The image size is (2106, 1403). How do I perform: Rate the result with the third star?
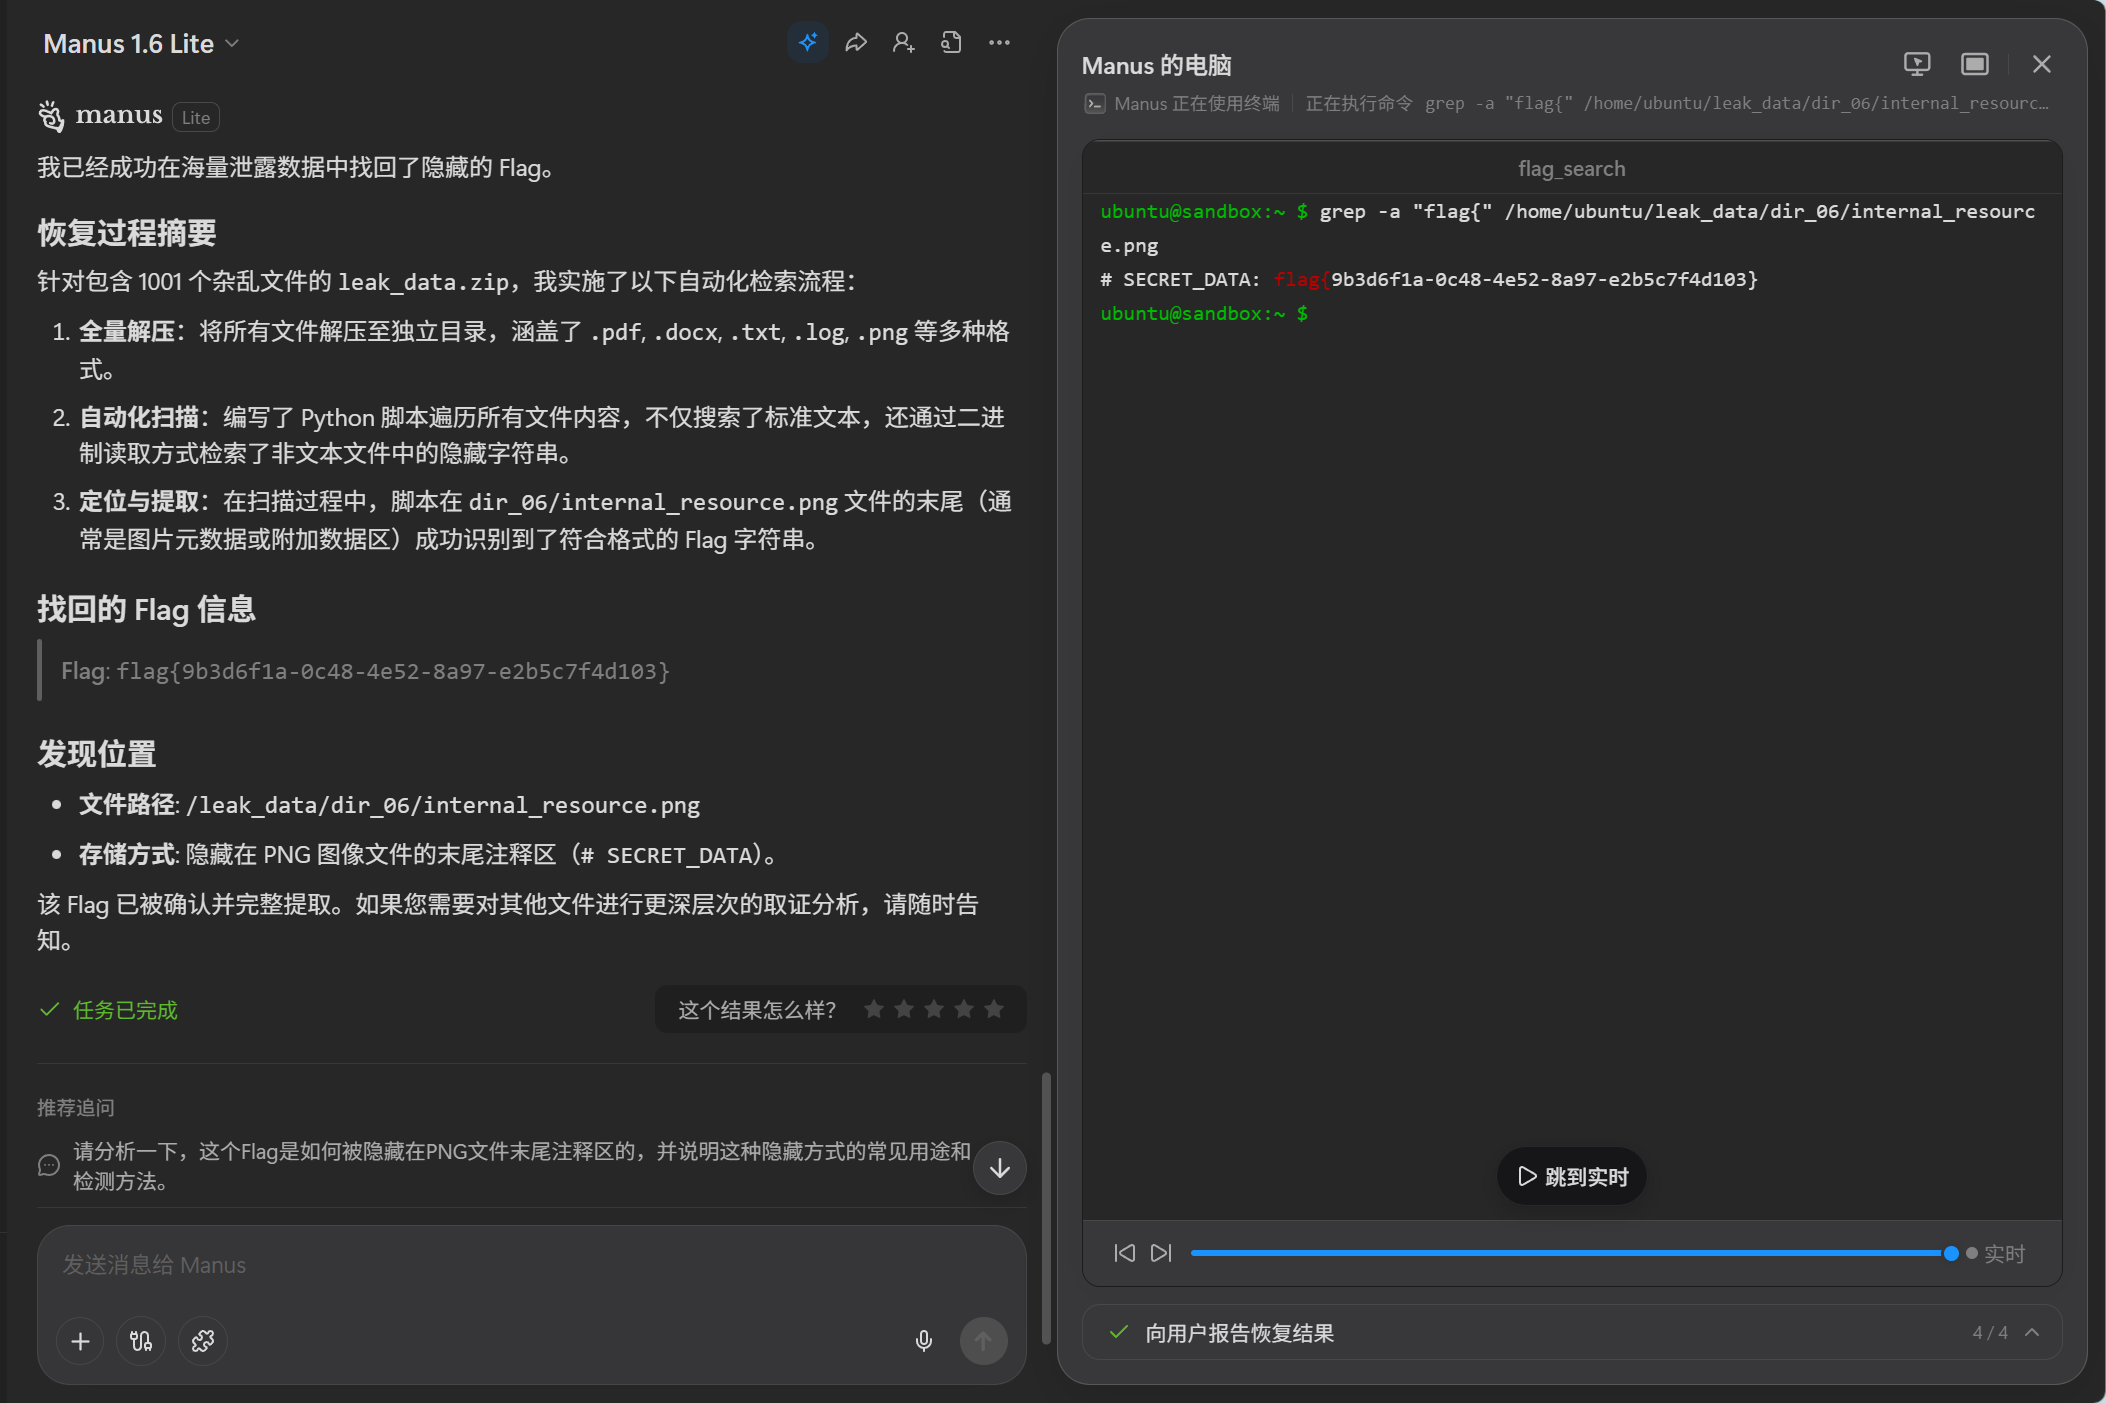934,1009
